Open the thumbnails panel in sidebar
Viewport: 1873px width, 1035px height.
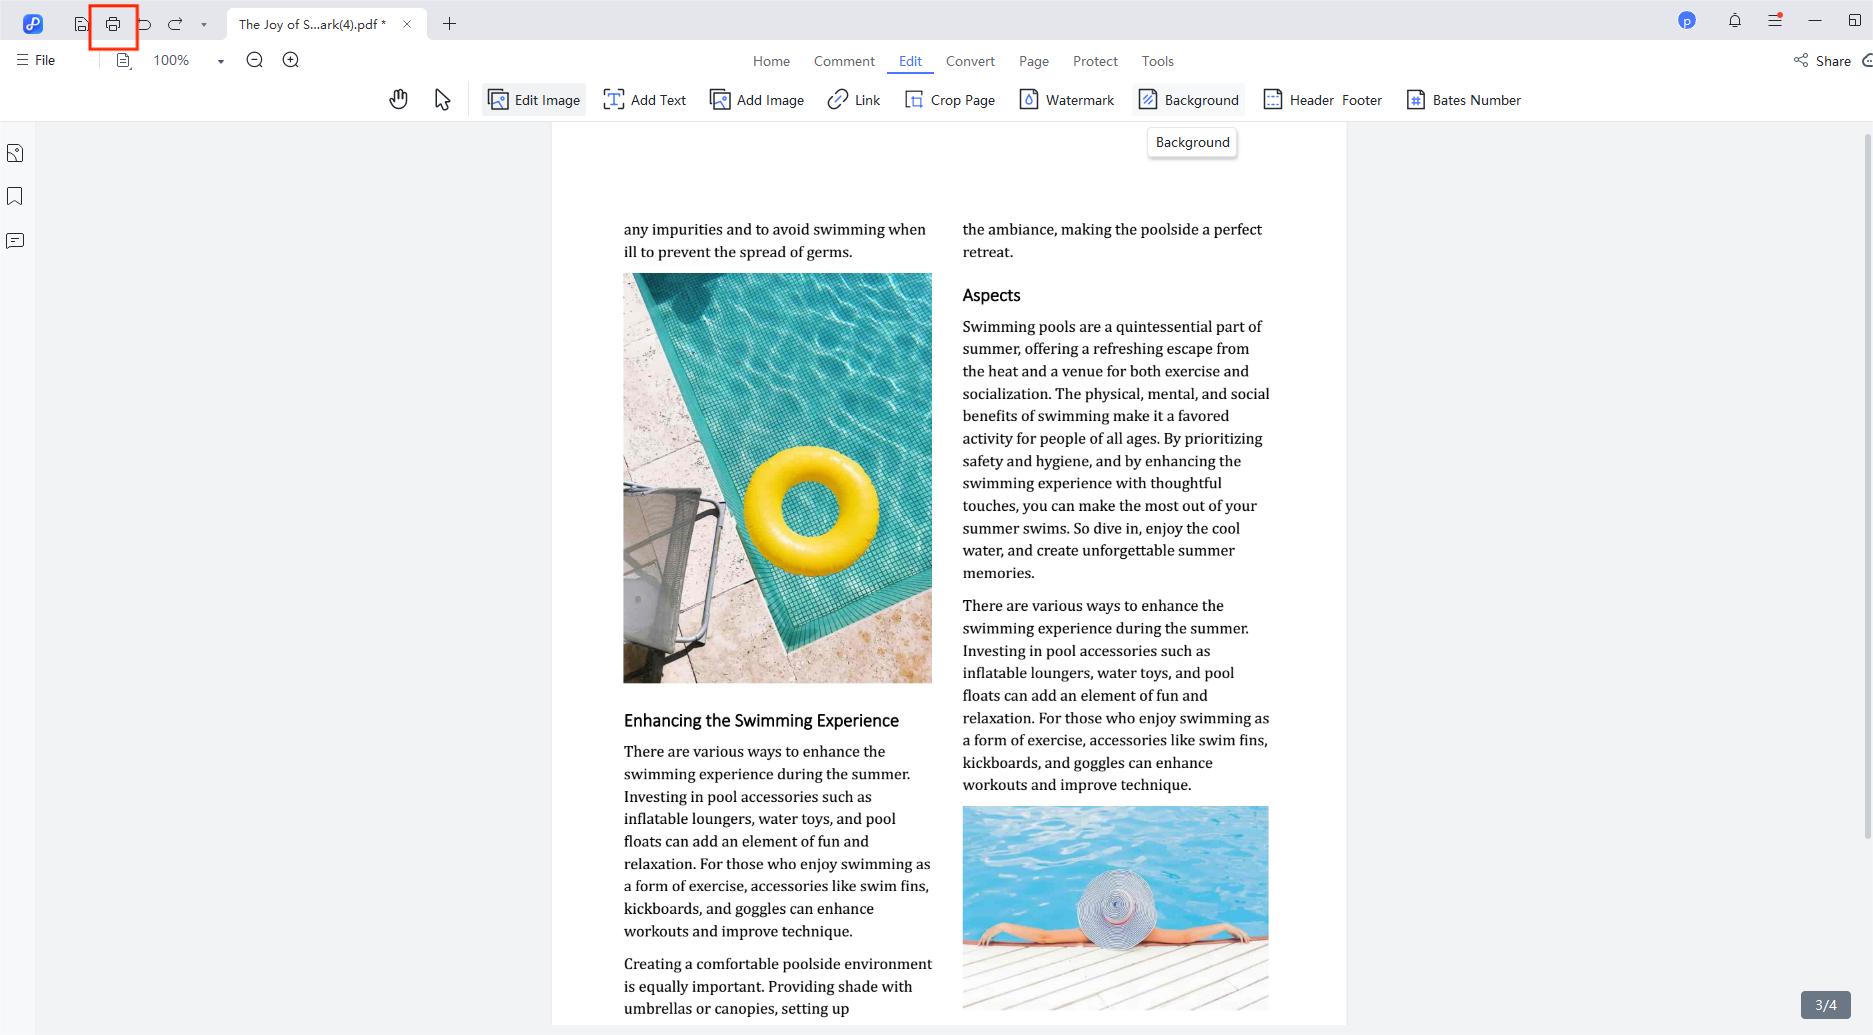point(15,153)
